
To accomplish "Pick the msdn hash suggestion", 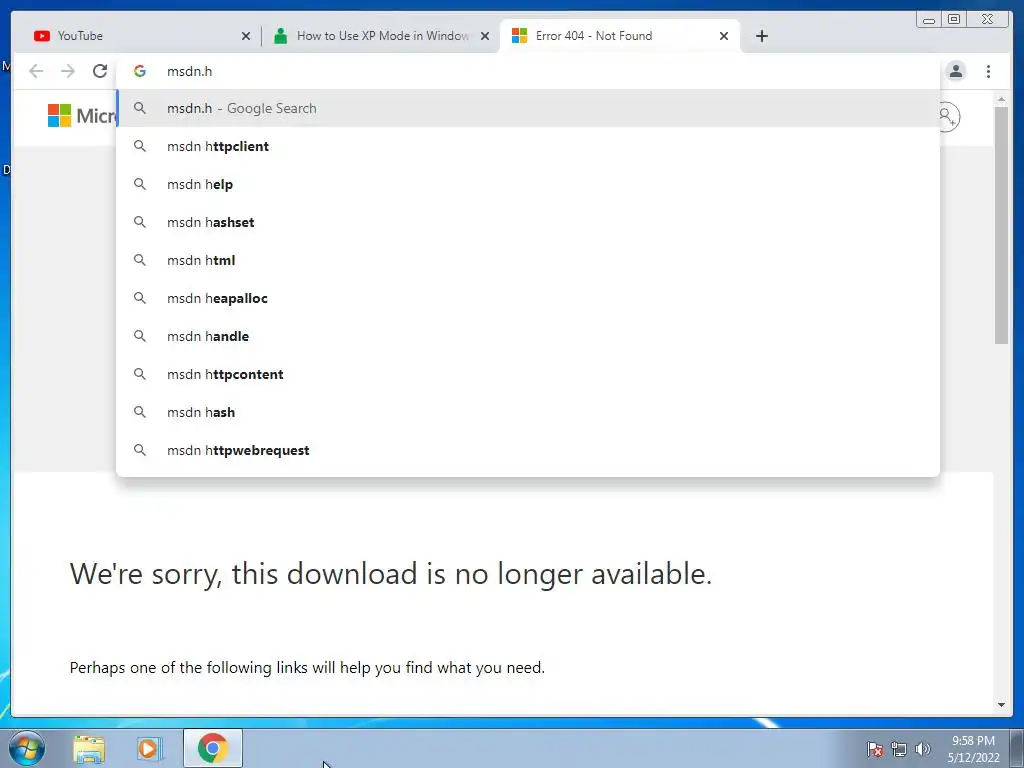I will coord(528,412).
